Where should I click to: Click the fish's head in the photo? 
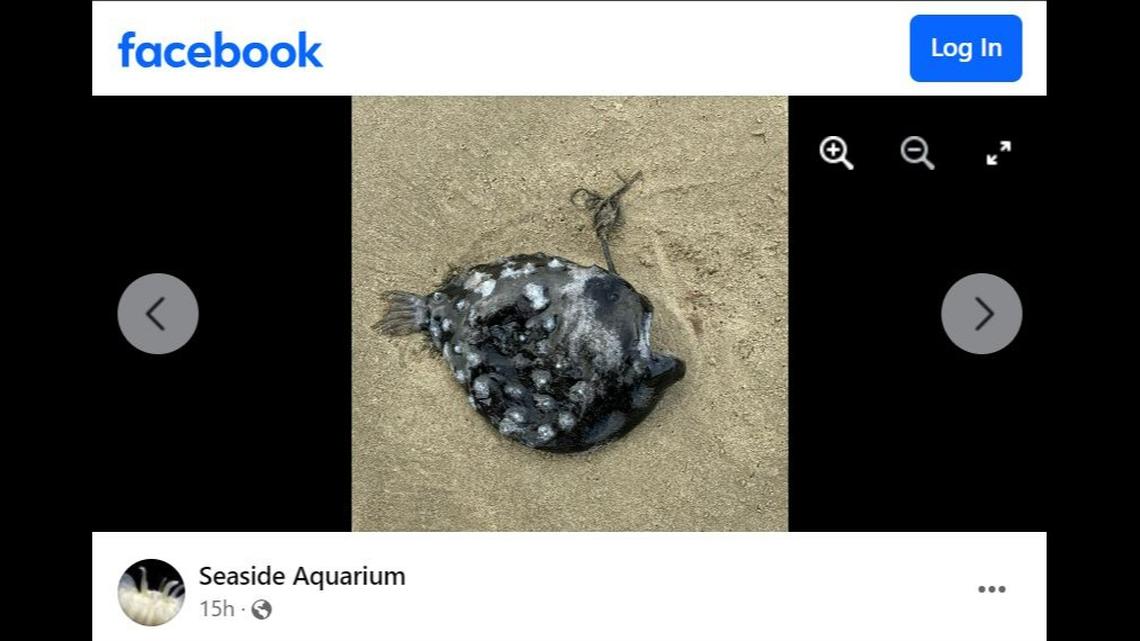coord(640,342)
